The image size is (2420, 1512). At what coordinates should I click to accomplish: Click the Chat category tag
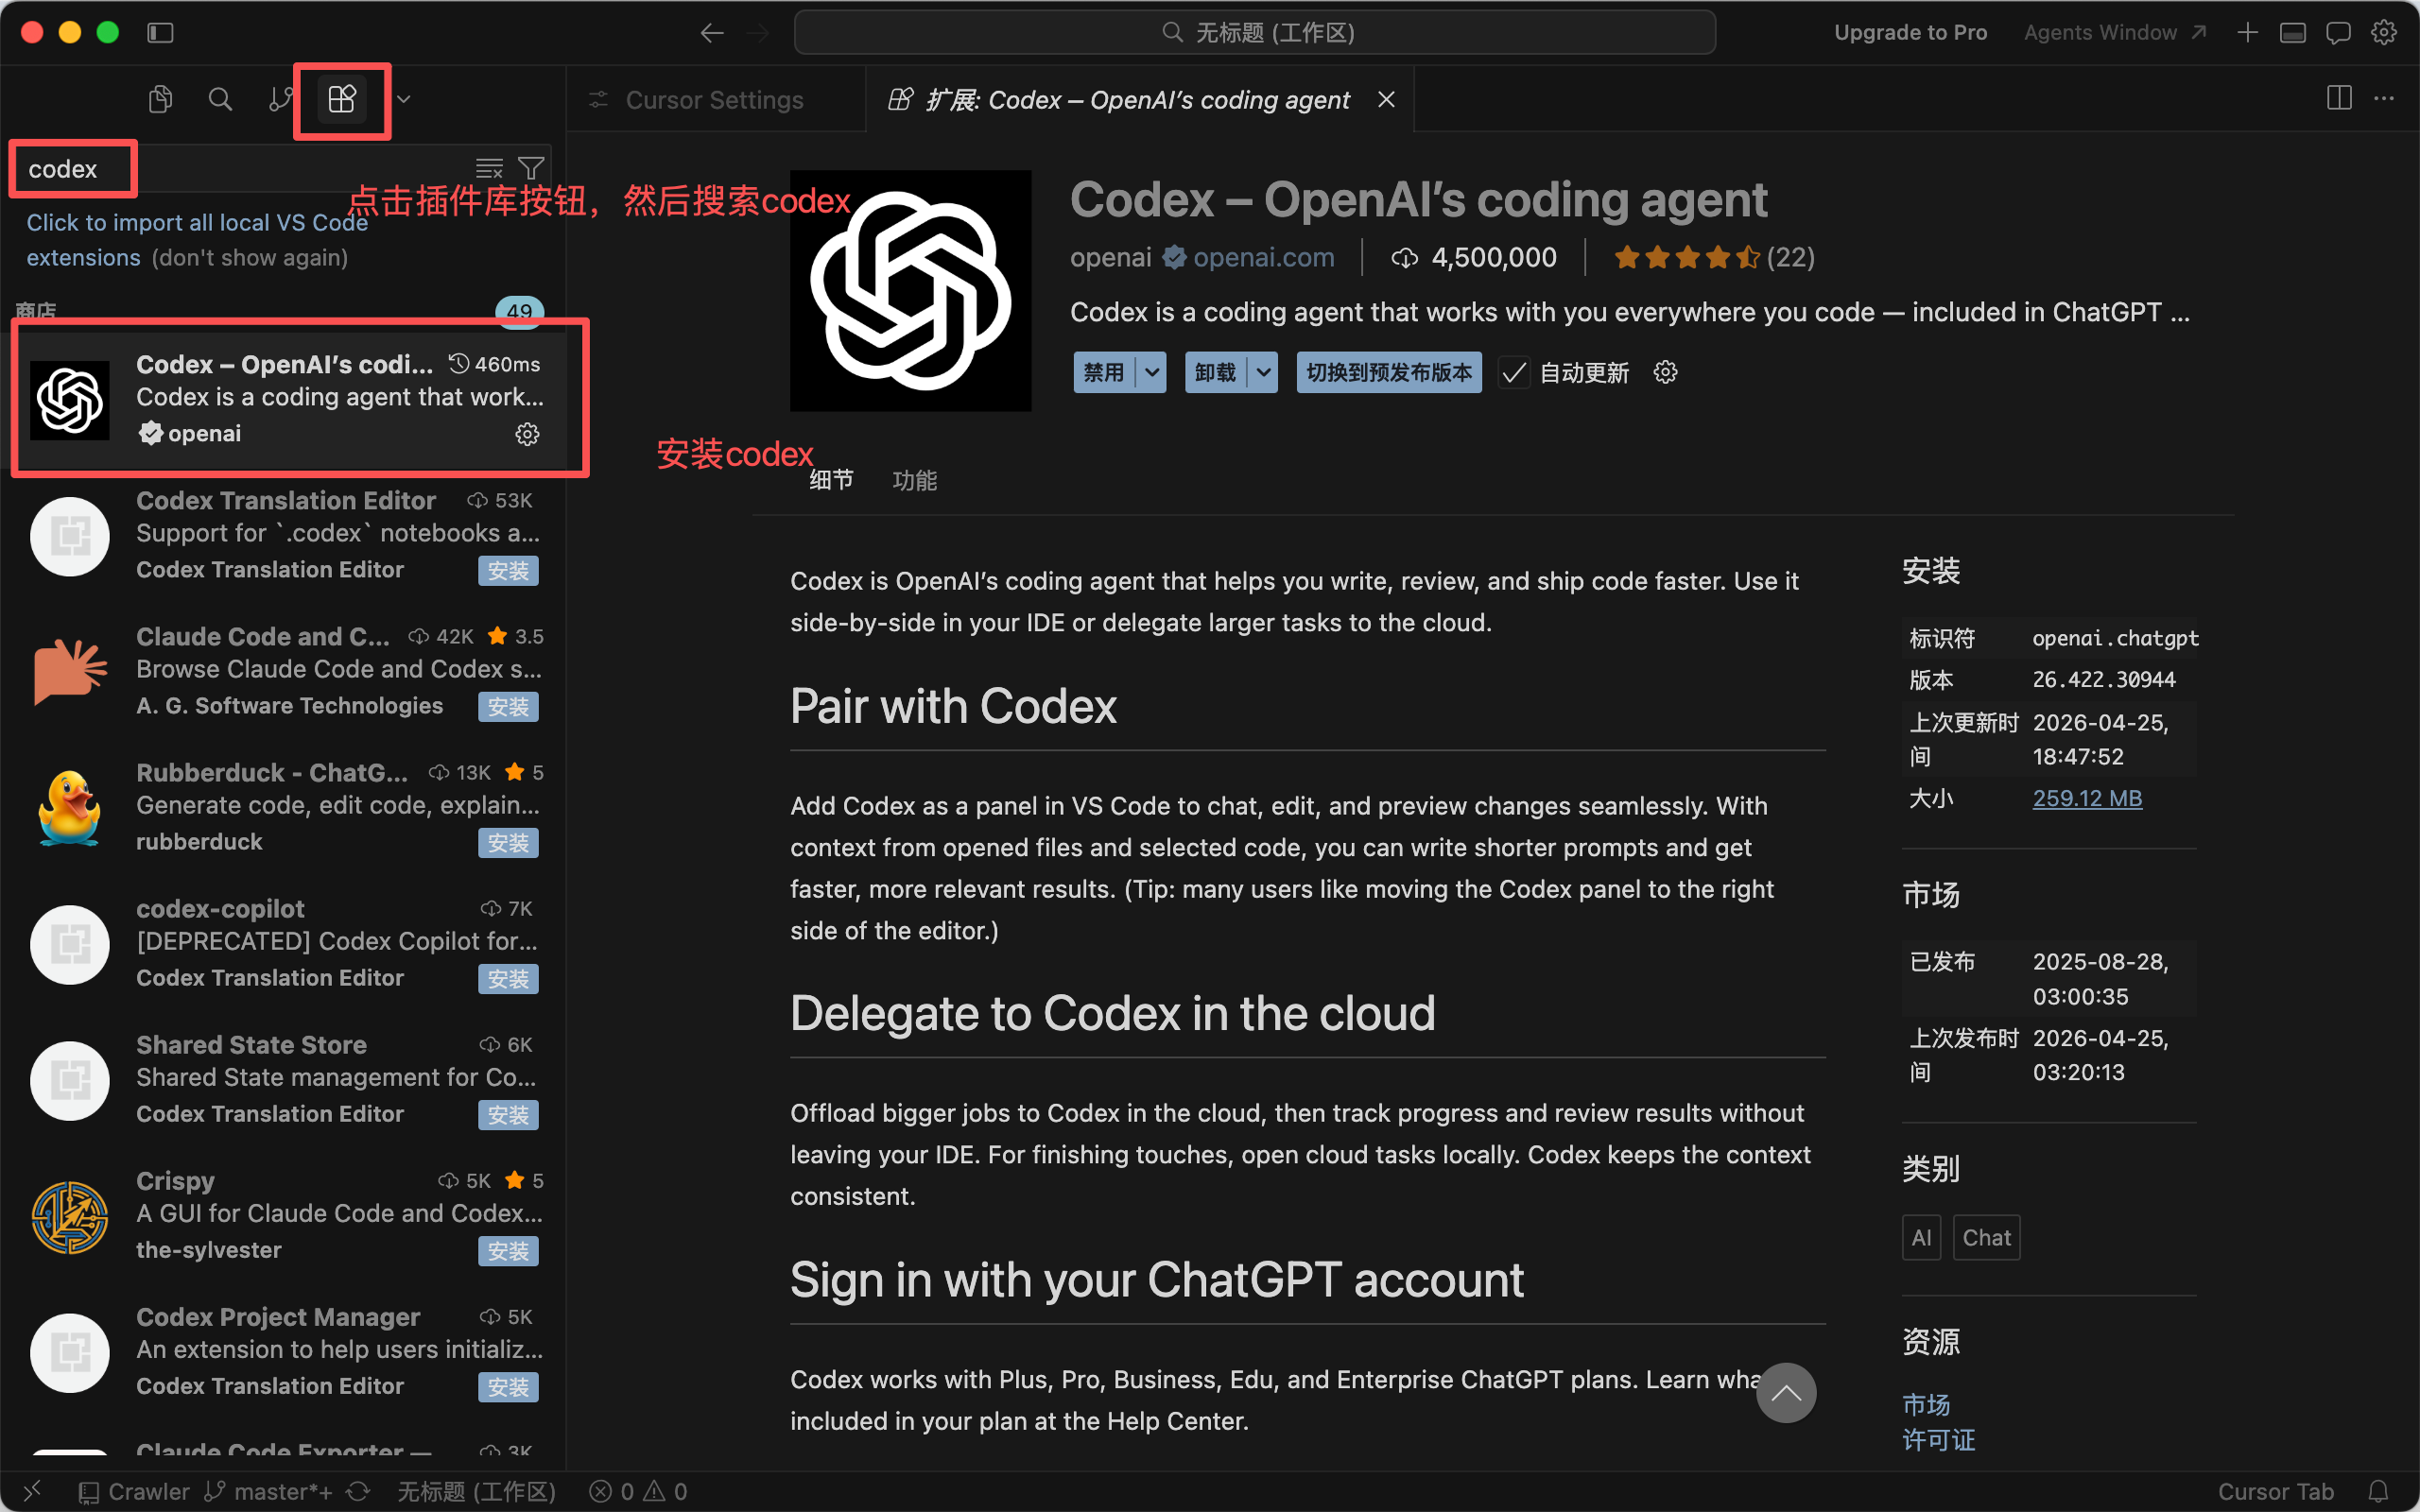click(1986, 1238)
